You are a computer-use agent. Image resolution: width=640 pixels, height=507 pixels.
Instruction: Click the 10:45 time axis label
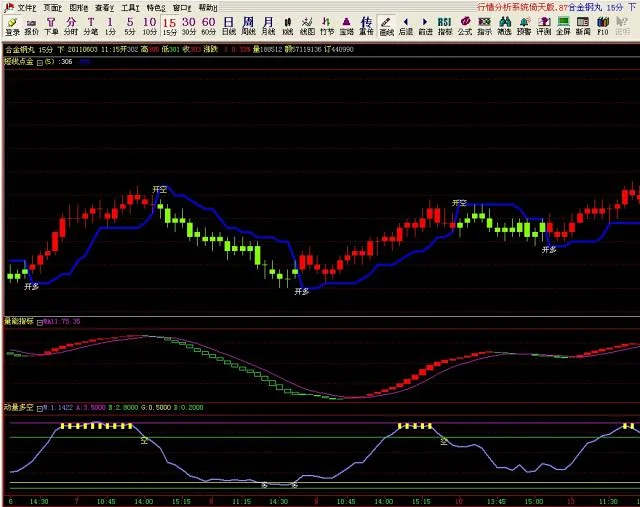pos(107,500)
